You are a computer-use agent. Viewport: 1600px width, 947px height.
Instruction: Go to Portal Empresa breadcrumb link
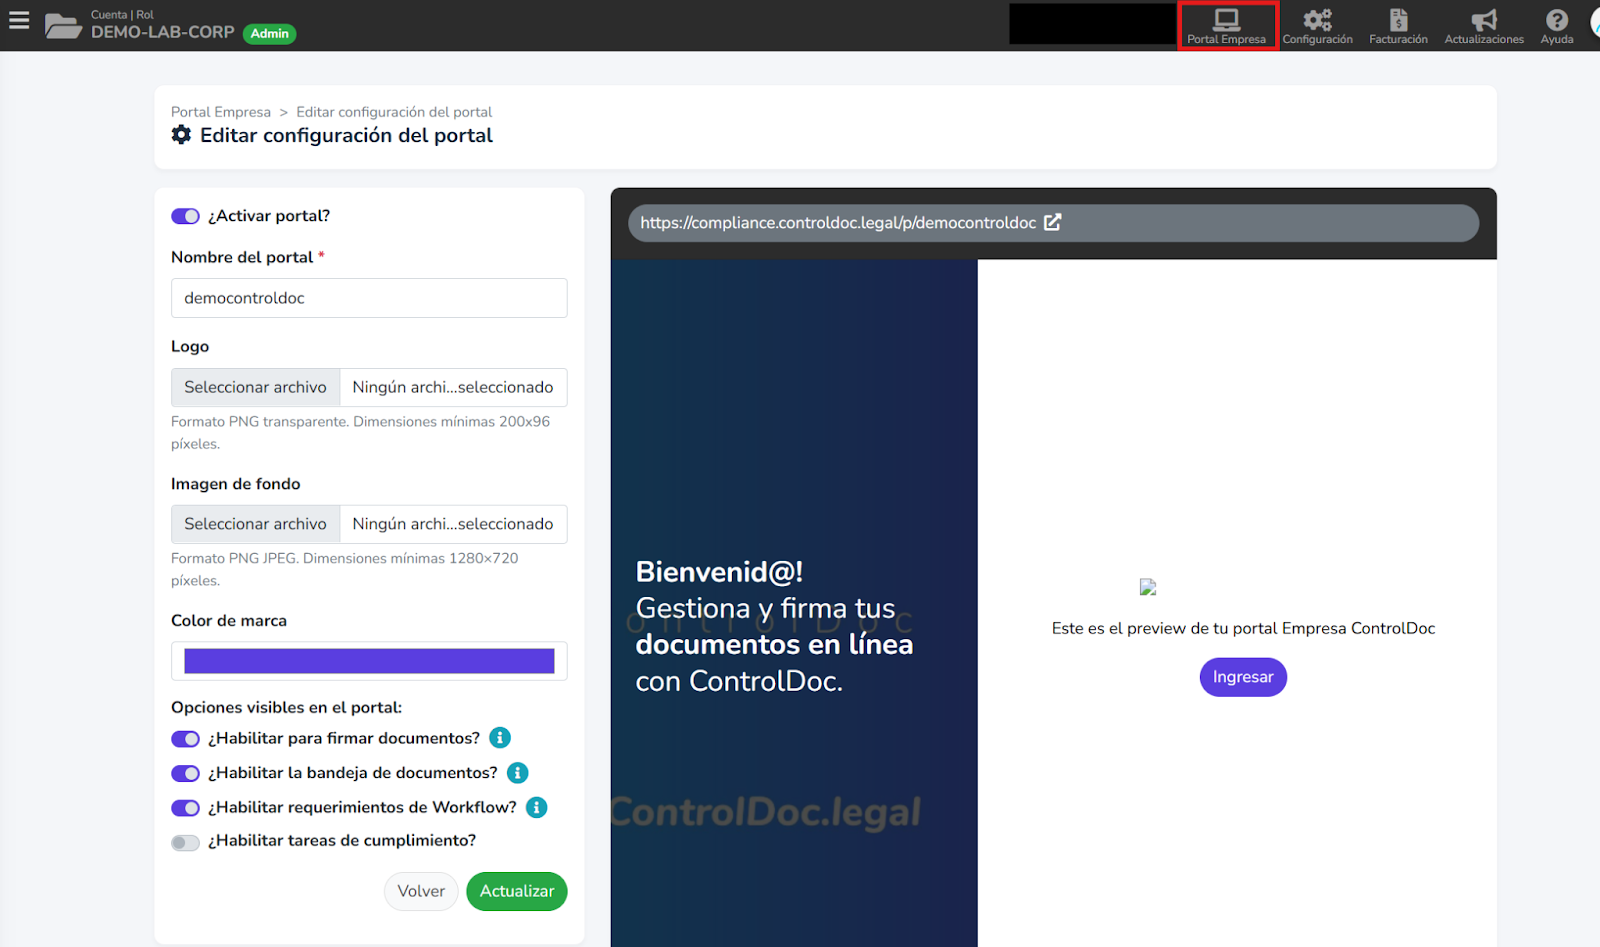pos(221,112)
